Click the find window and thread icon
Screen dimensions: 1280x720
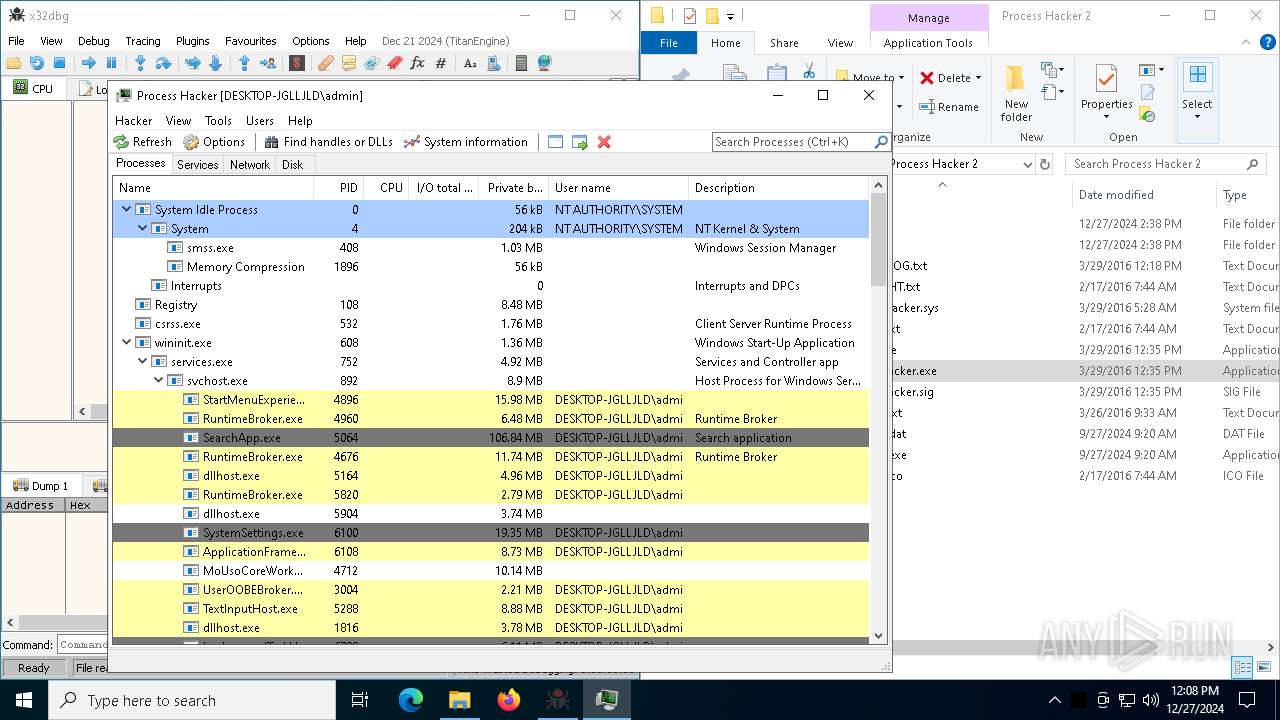(x=580, y=142)
